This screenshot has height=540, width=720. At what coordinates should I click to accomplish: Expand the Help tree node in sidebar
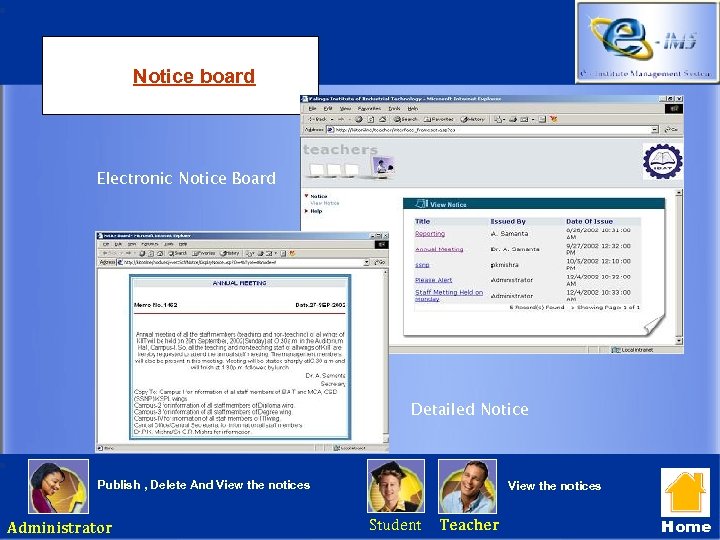tap(306, 211)
